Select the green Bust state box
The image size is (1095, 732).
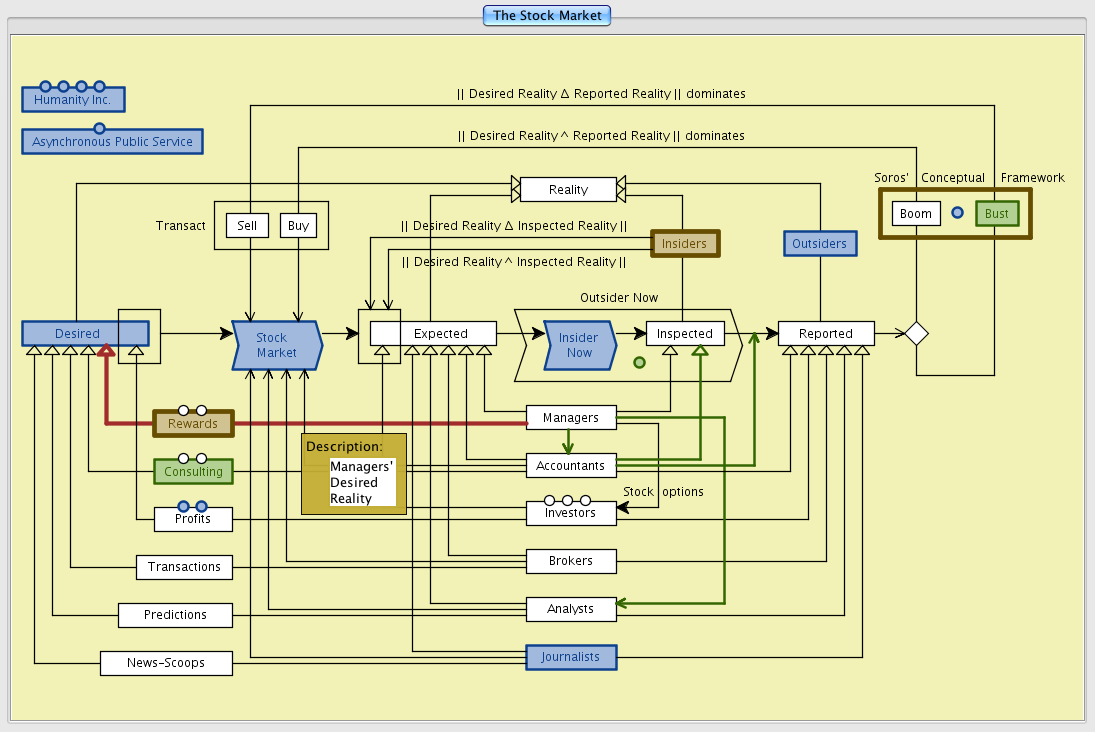[x=996, y=214]
